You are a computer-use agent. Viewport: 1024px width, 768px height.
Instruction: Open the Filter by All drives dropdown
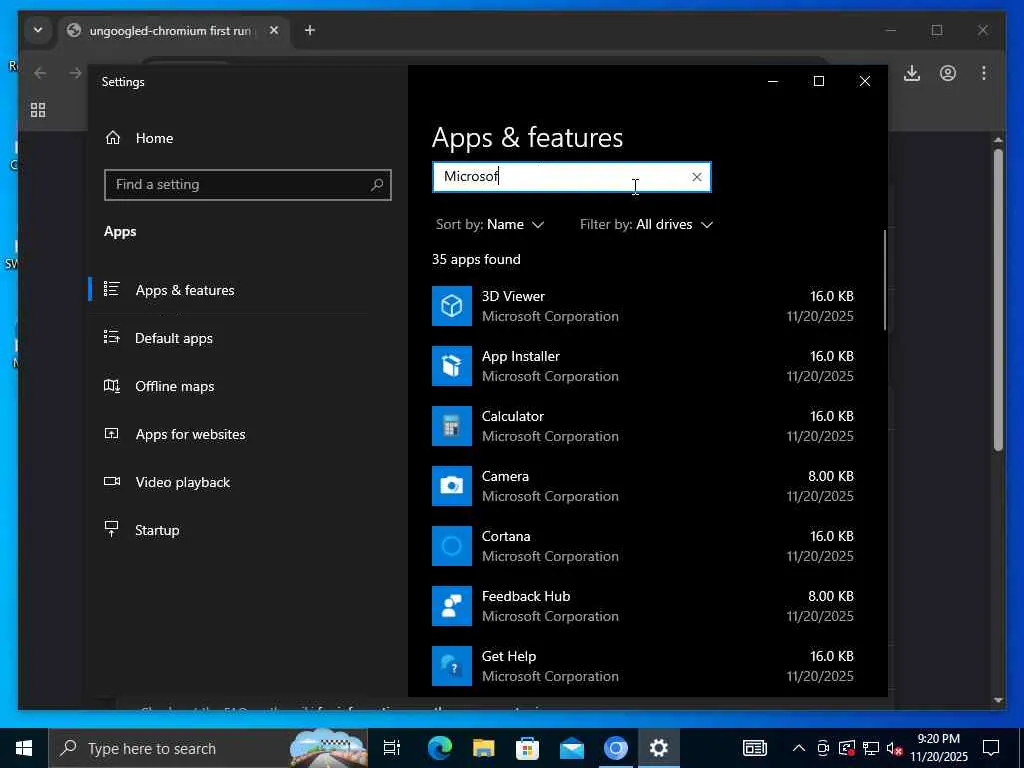pyautogui.click(x=646, y=225)
